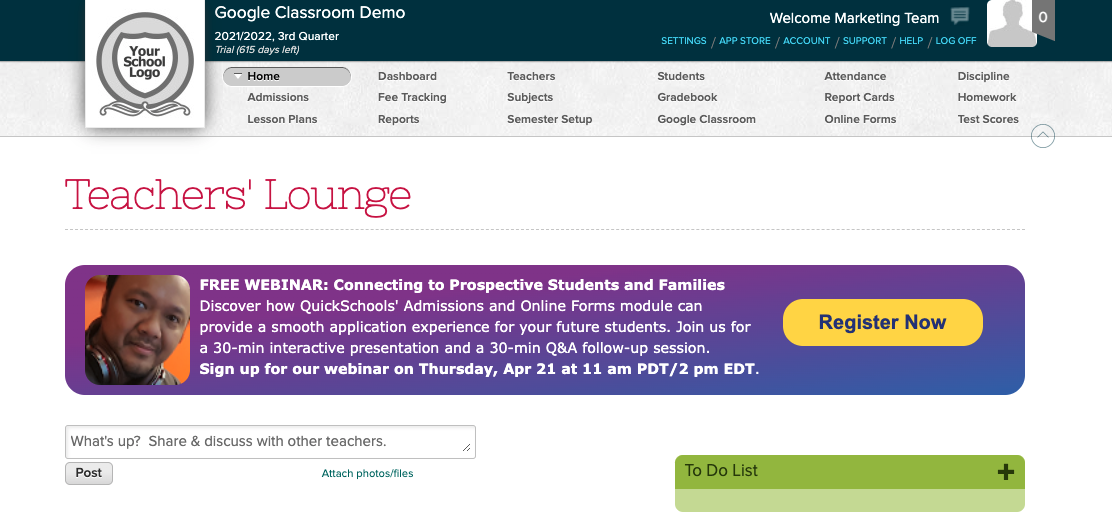The image size is (1112, 528).
Task: Open the App Store link
Action: pos(745,41)
